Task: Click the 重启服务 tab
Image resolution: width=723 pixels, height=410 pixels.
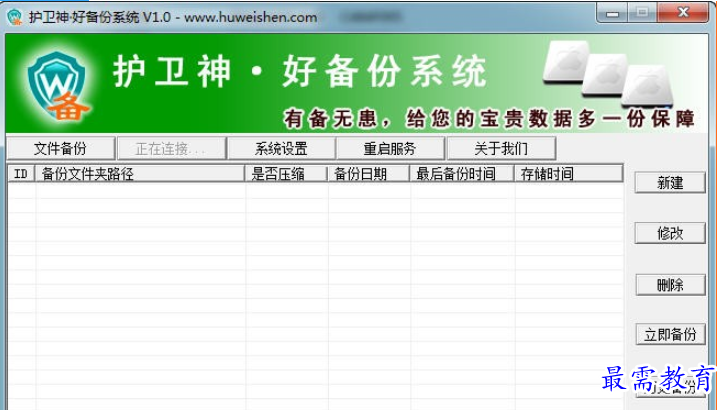Action: [x=390, y=149]
